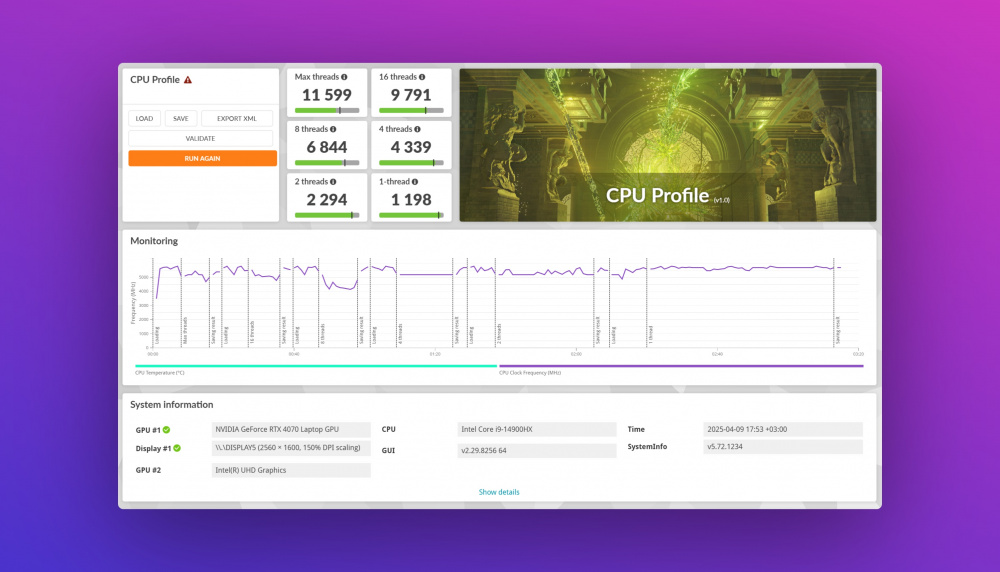Click the 4 threads score 4 339
1000x572 pixels.
(411, 147)
